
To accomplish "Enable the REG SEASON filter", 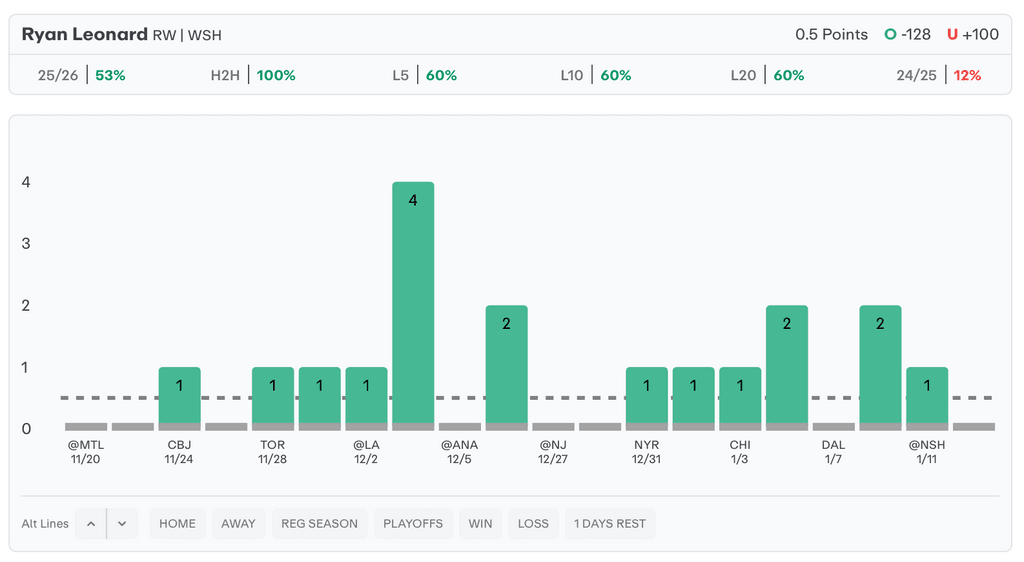I will point(319,523).
